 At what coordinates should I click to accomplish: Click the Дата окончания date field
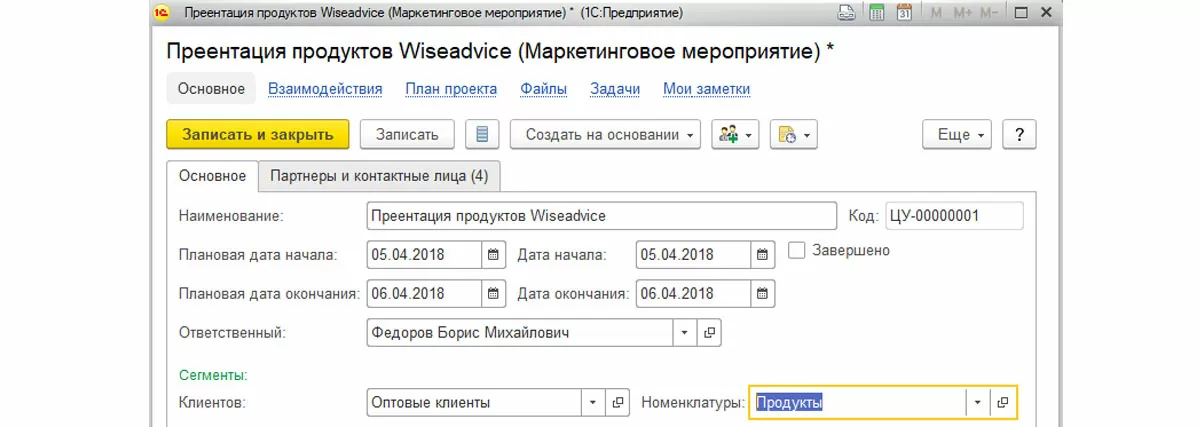click(693, 294)
